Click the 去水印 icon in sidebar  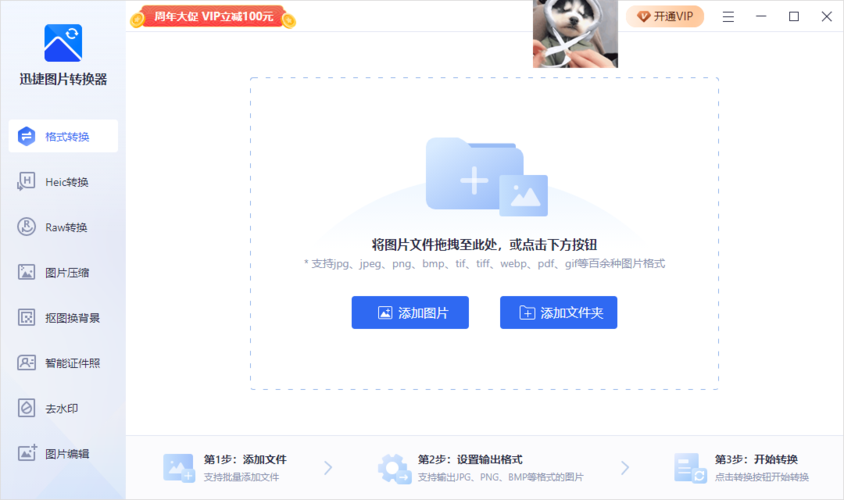(x=26, y=408)
